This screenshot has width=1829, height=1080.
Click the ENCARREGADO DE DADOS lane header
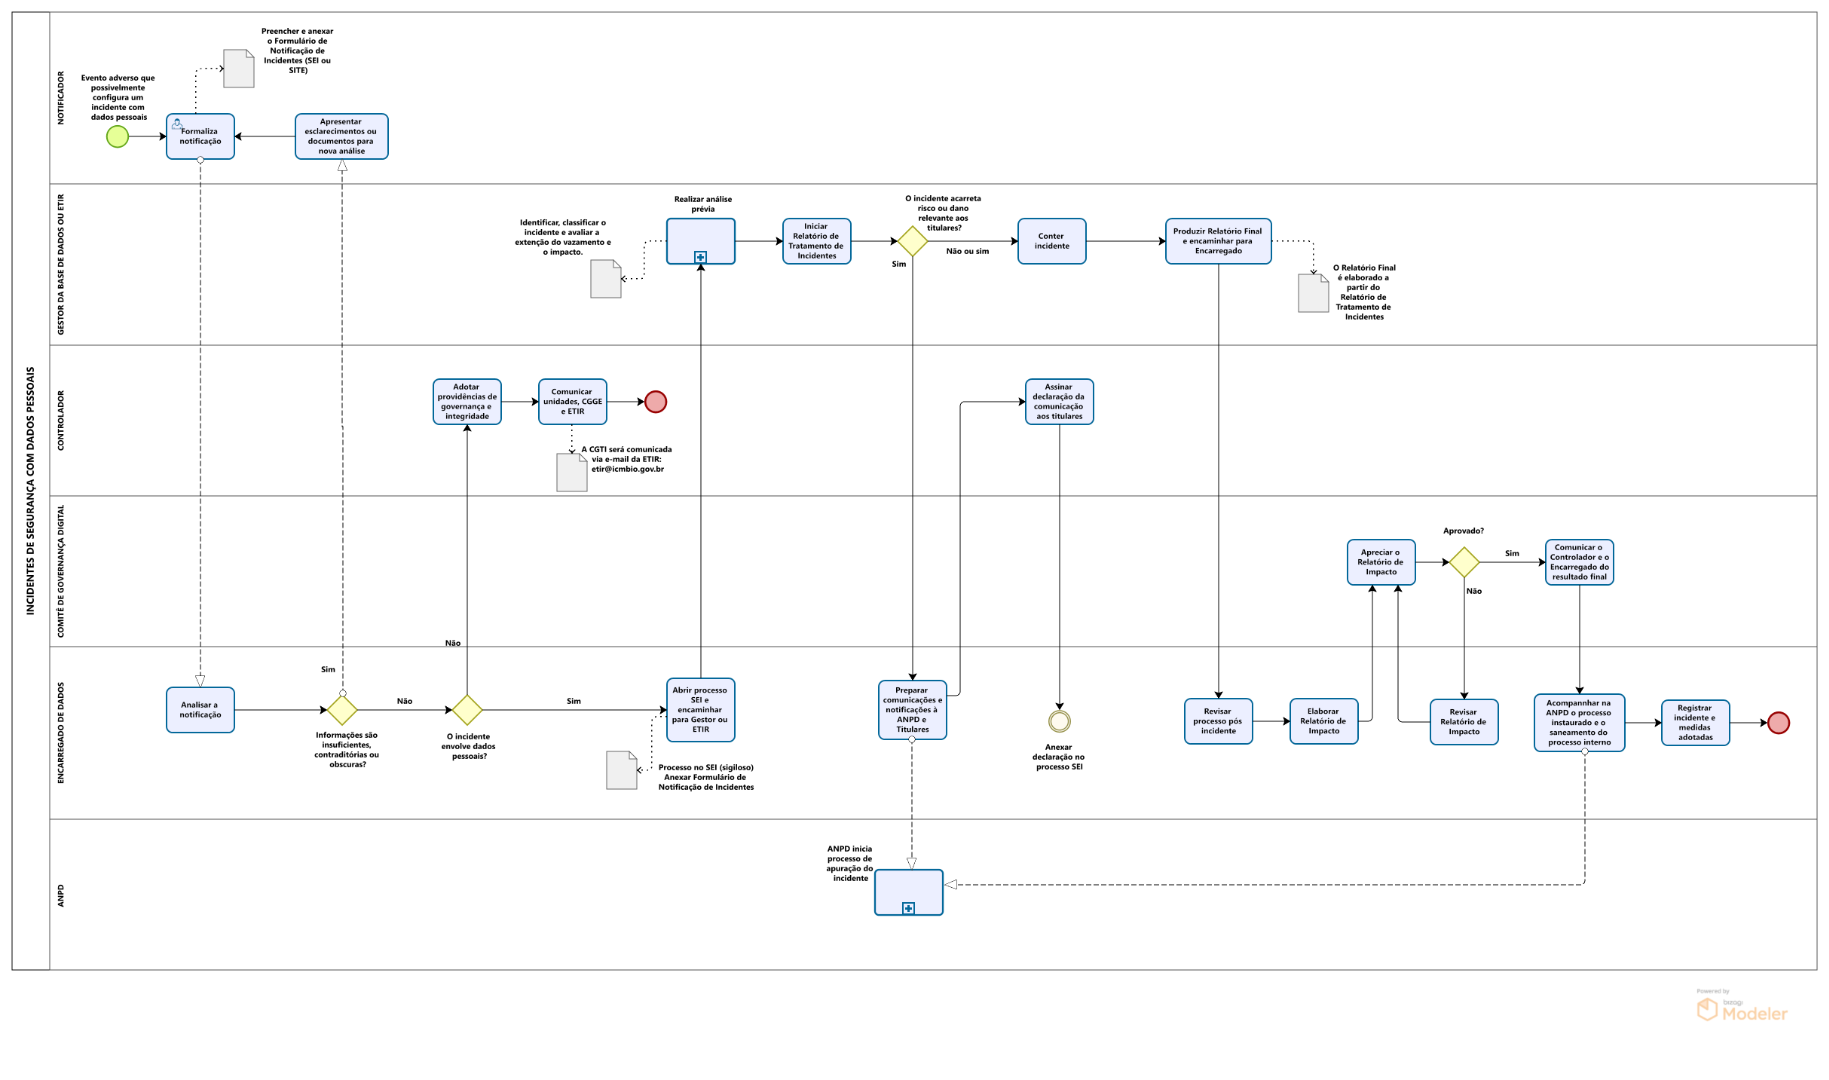(x=61, y=732)
